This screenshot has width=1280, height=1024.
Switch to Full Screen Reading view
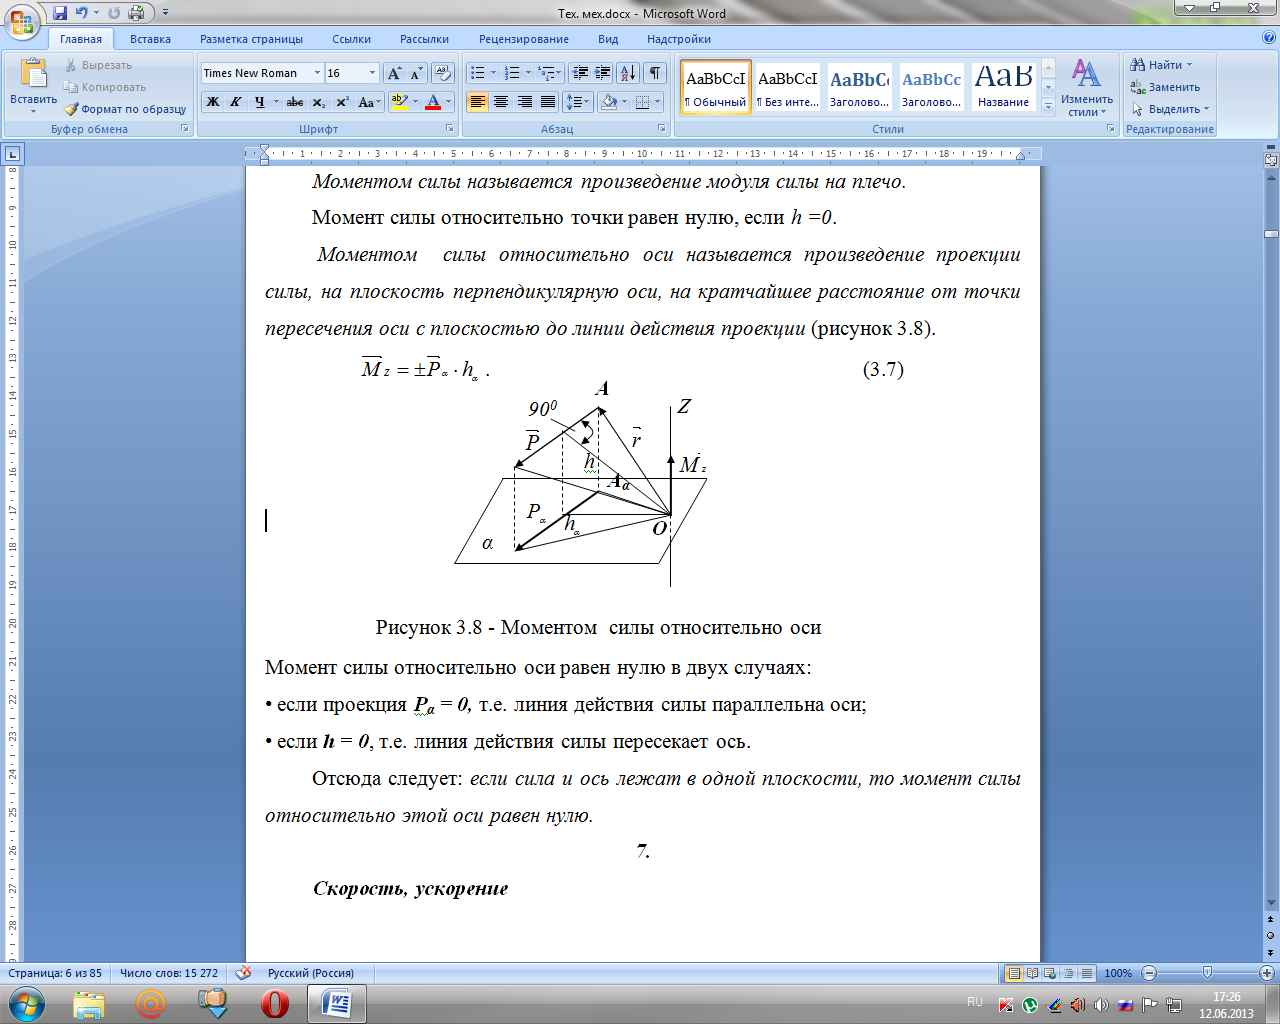(1032, 973)
